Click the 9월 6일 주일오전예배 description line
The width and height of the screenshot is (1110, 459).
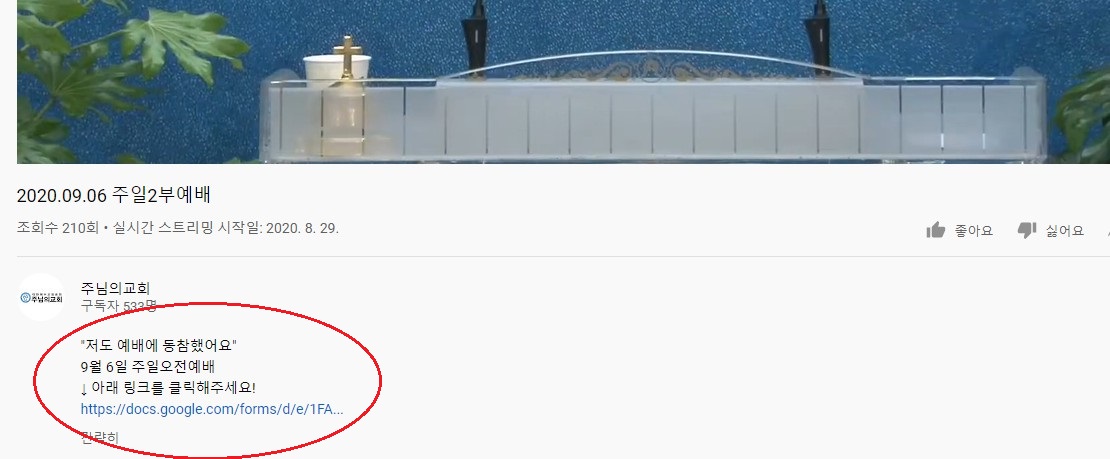[x=148, y=367]
